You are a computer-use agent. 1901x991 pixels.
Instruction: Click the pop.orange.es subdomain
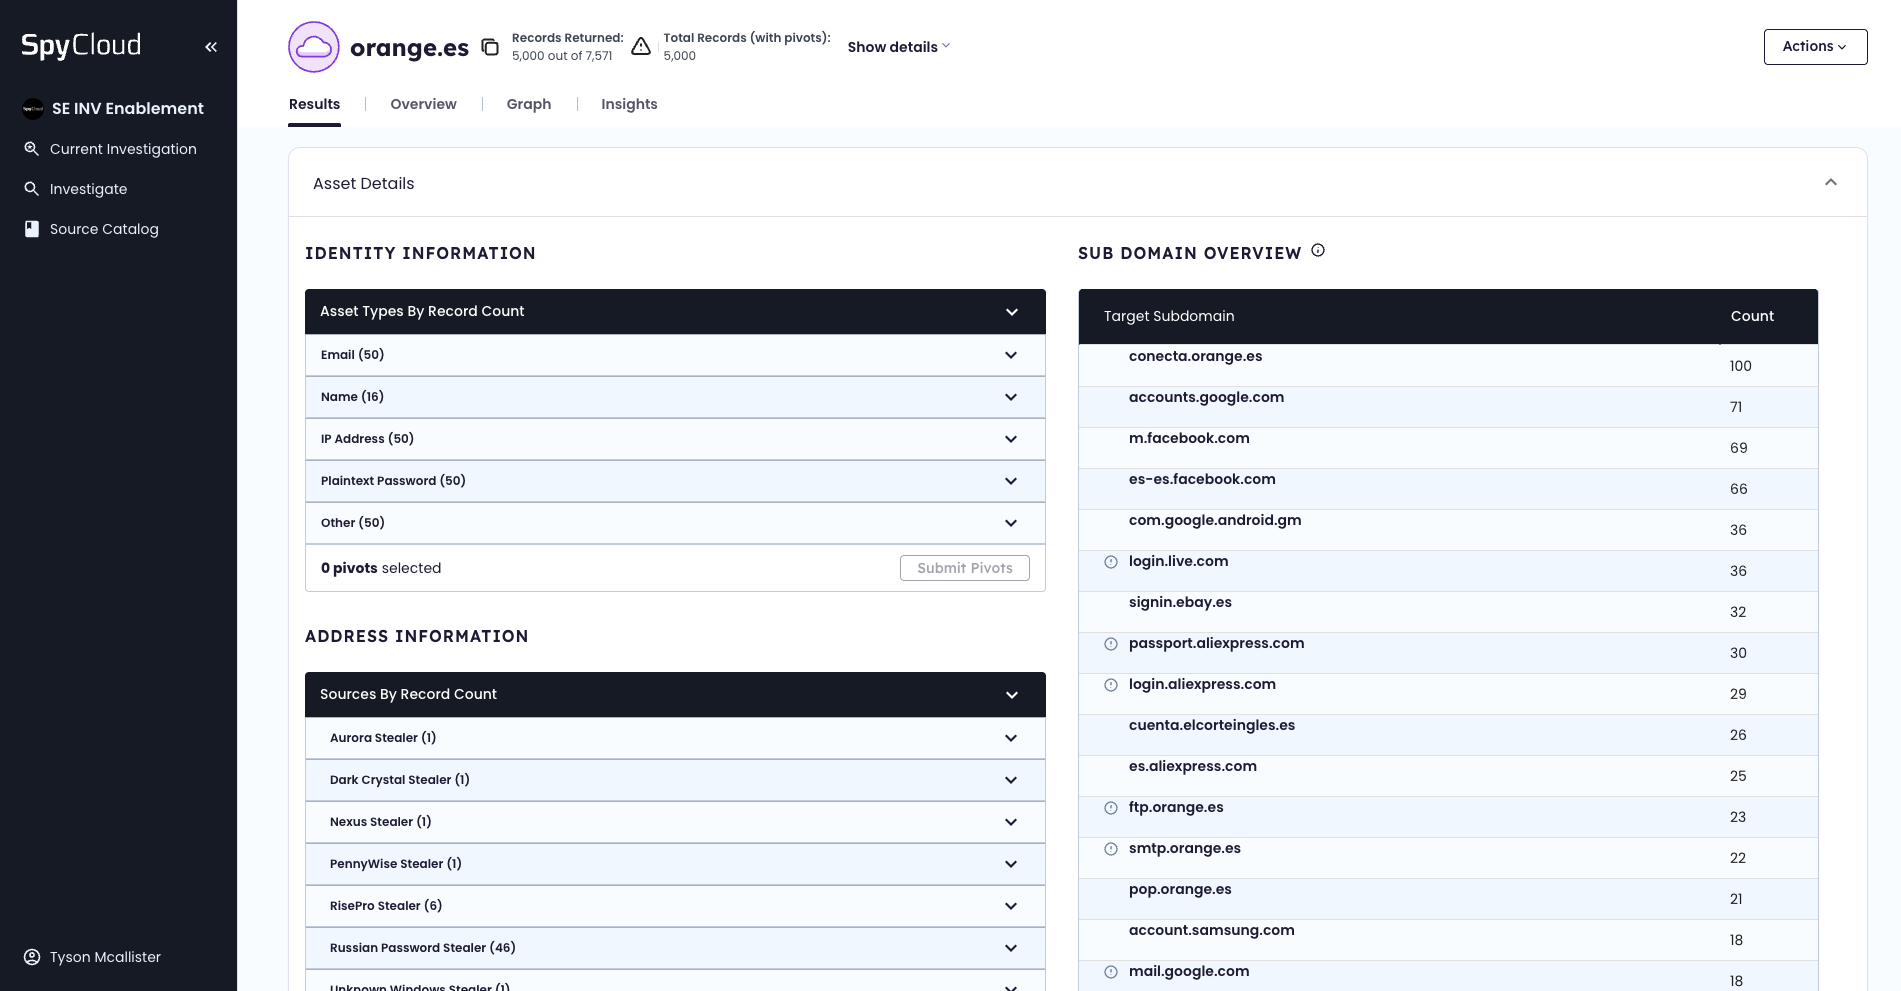(1180, 889)
